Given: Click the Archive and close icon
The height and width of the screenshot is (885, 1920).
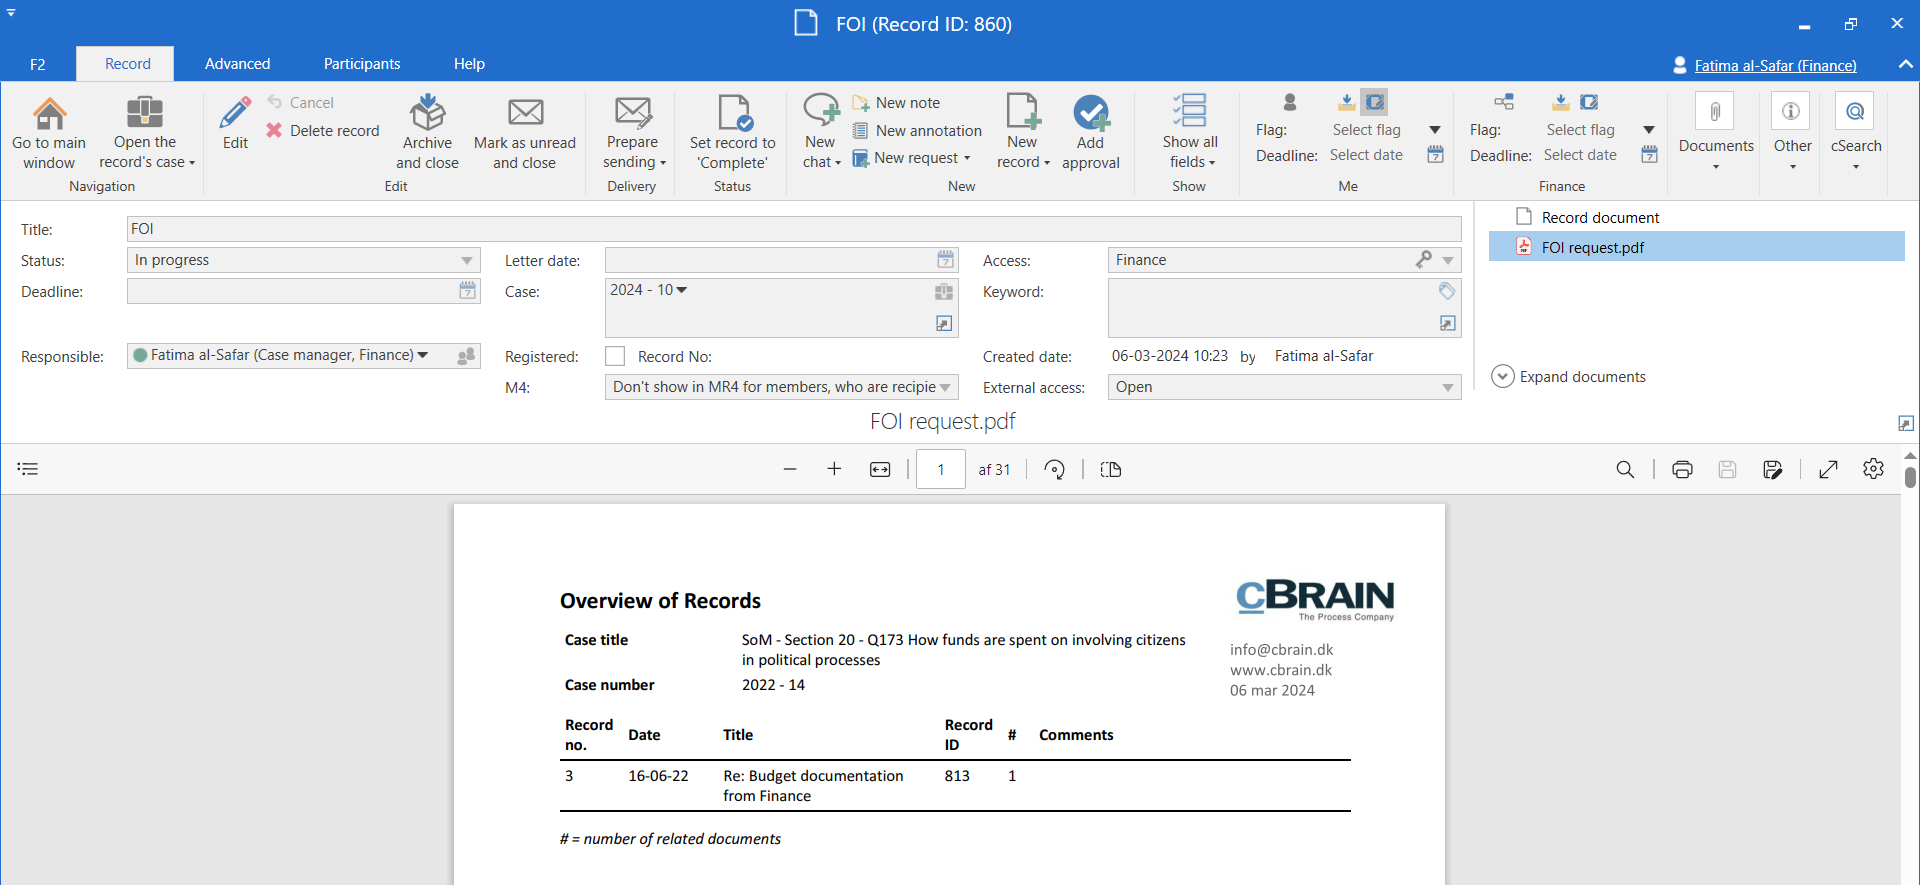Looking at the screenshot, I should click(x=427, y=113).
